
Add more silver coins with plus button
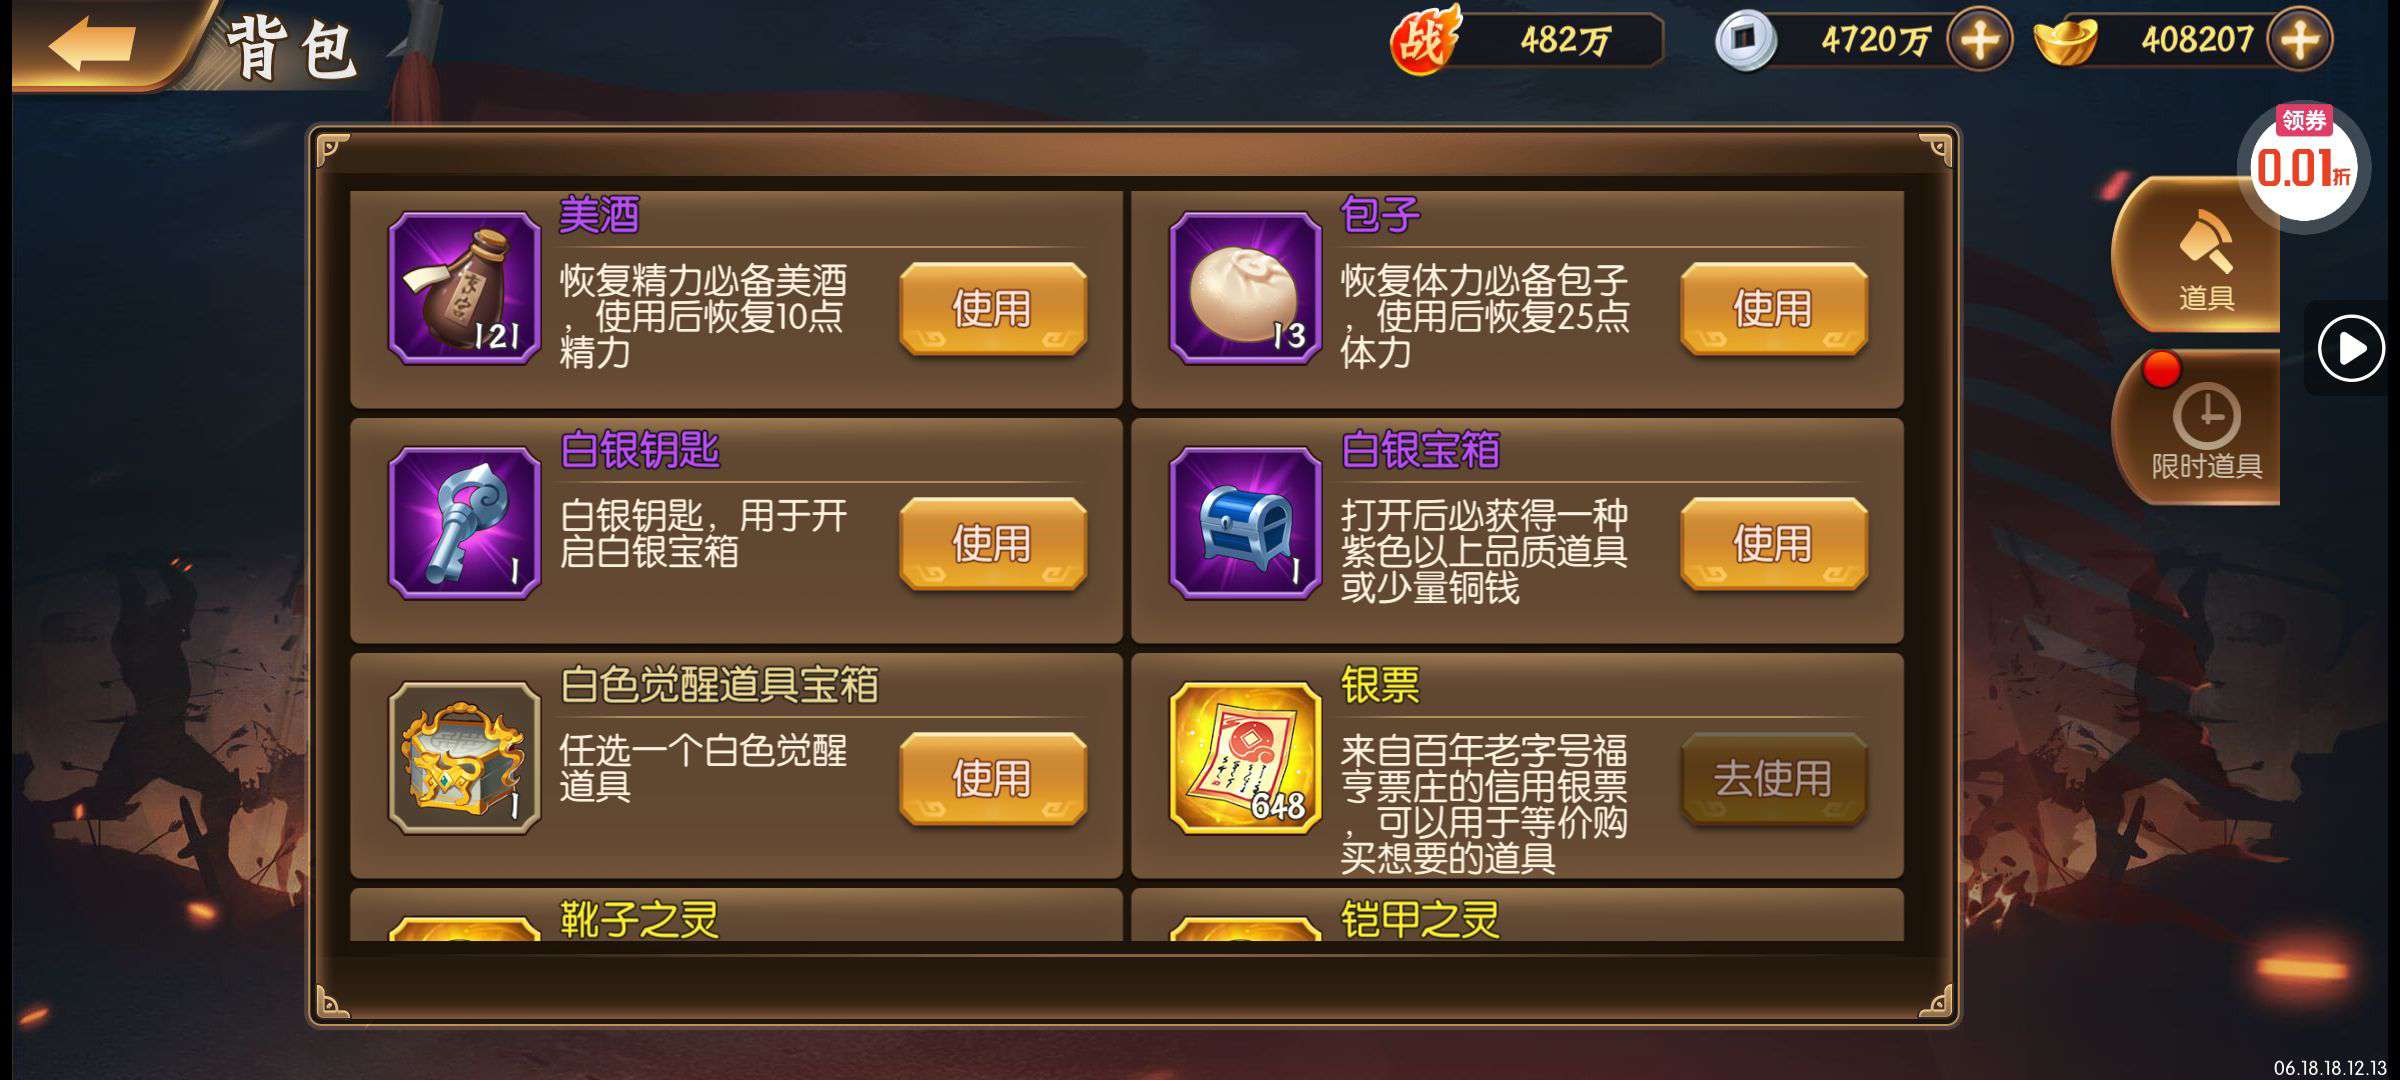click(x=1979, y=40)
